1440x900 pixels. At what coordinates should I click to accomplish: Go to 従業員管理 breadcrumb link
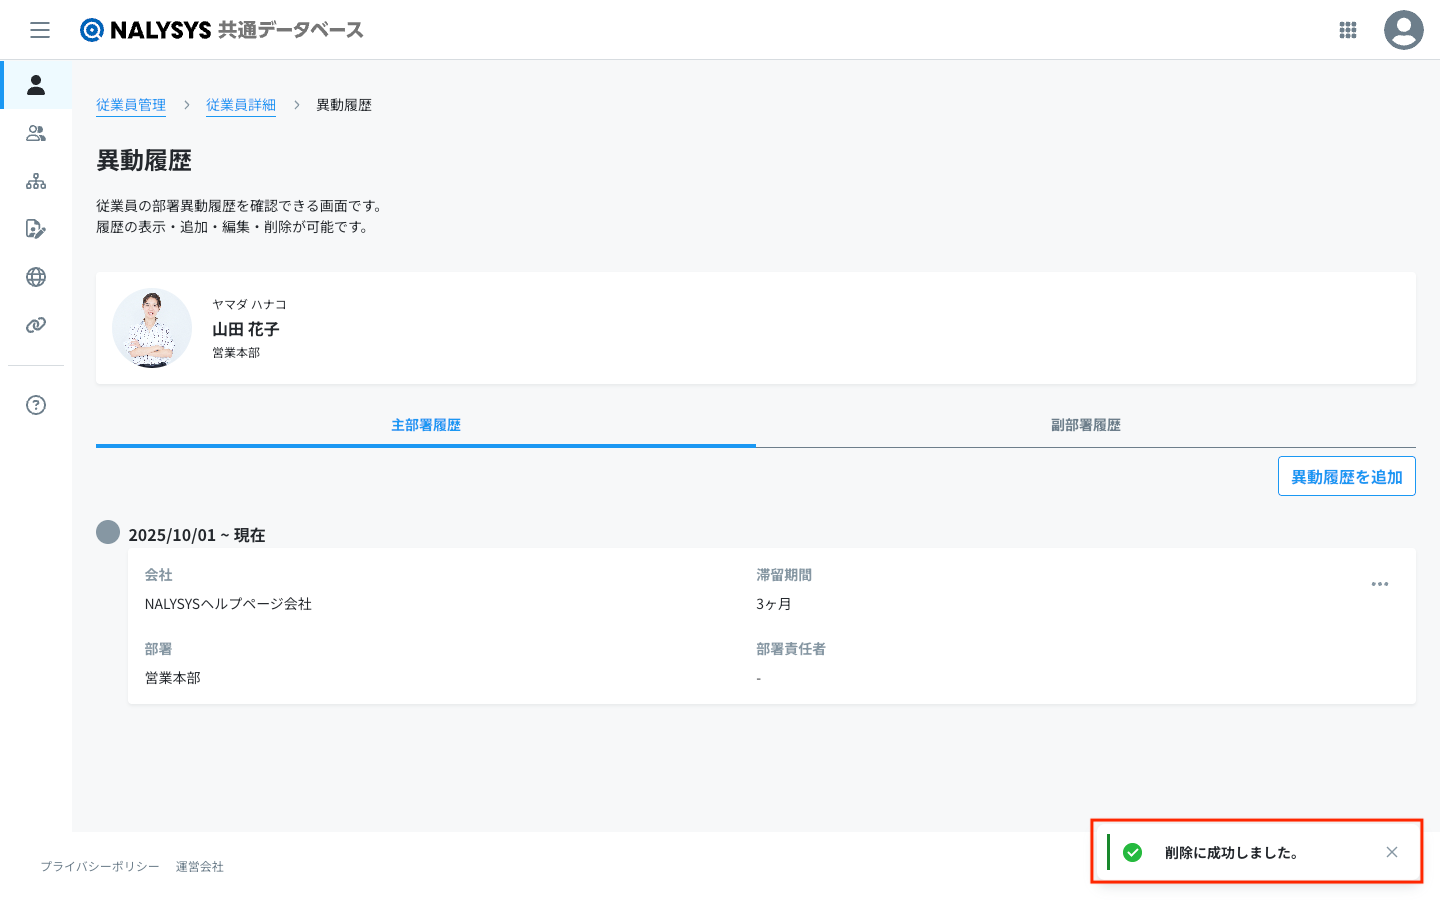coord(131,105)
